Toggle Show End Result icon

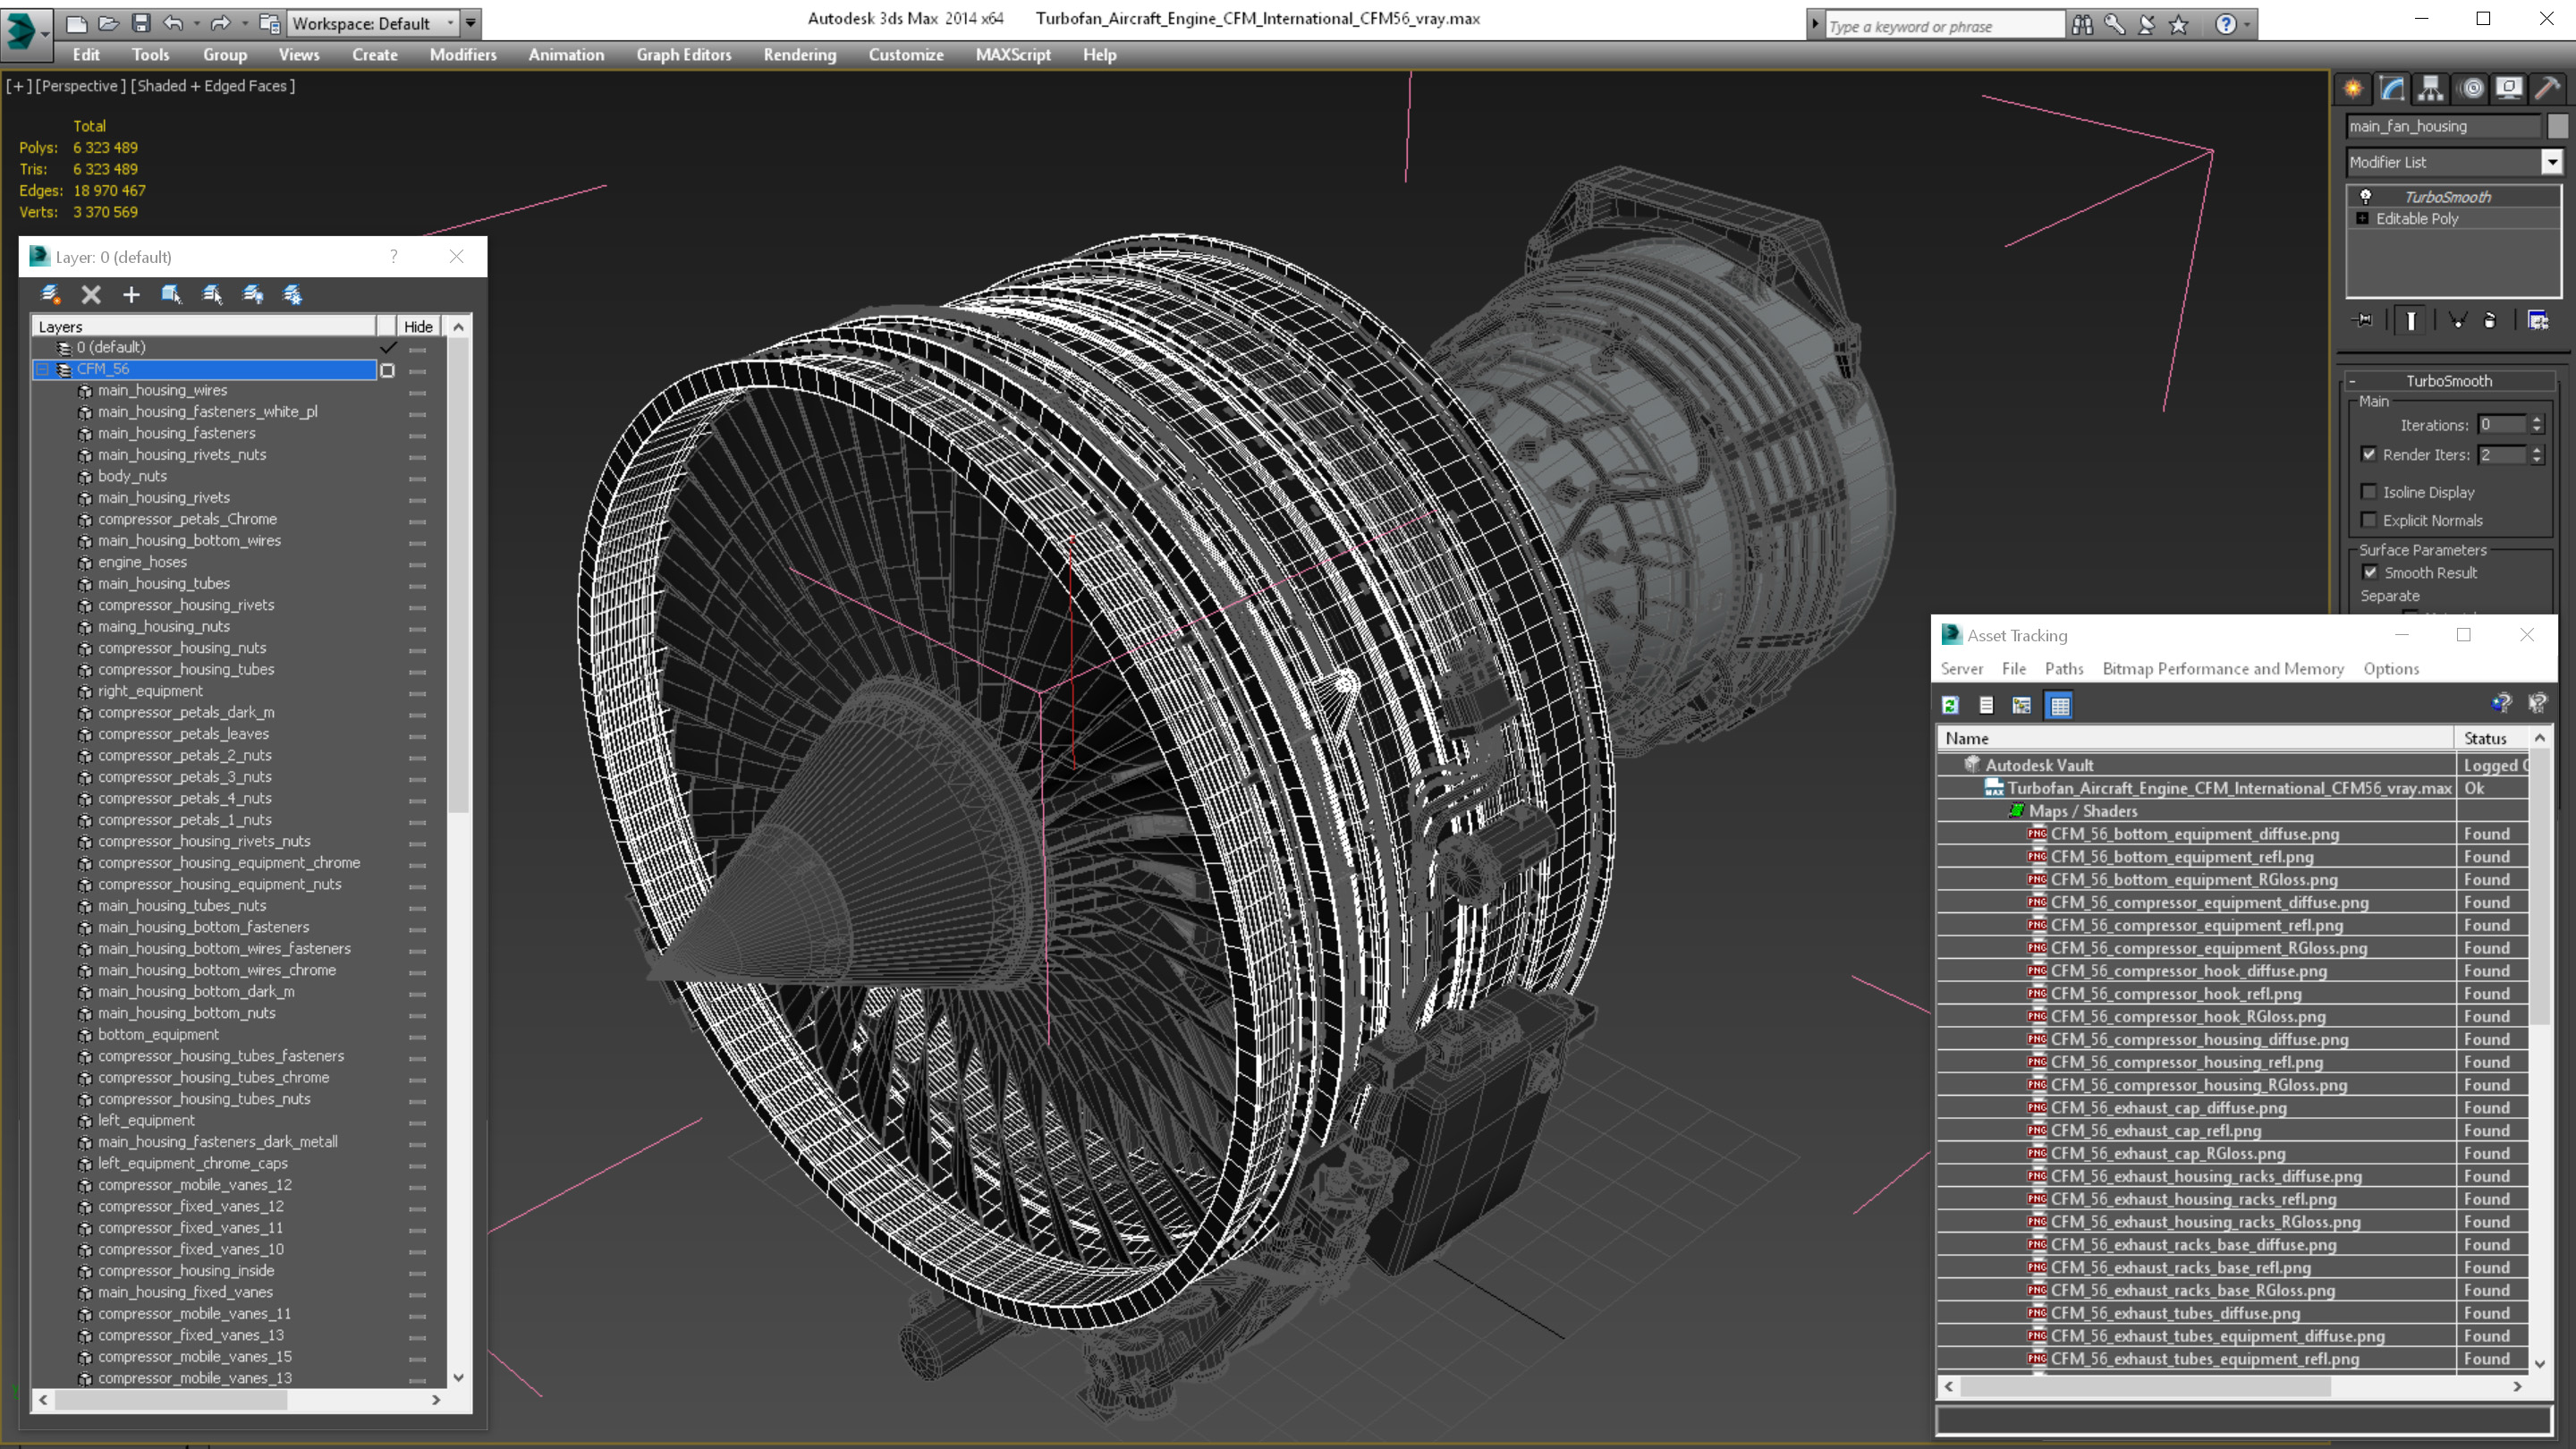click(2411, 320)
